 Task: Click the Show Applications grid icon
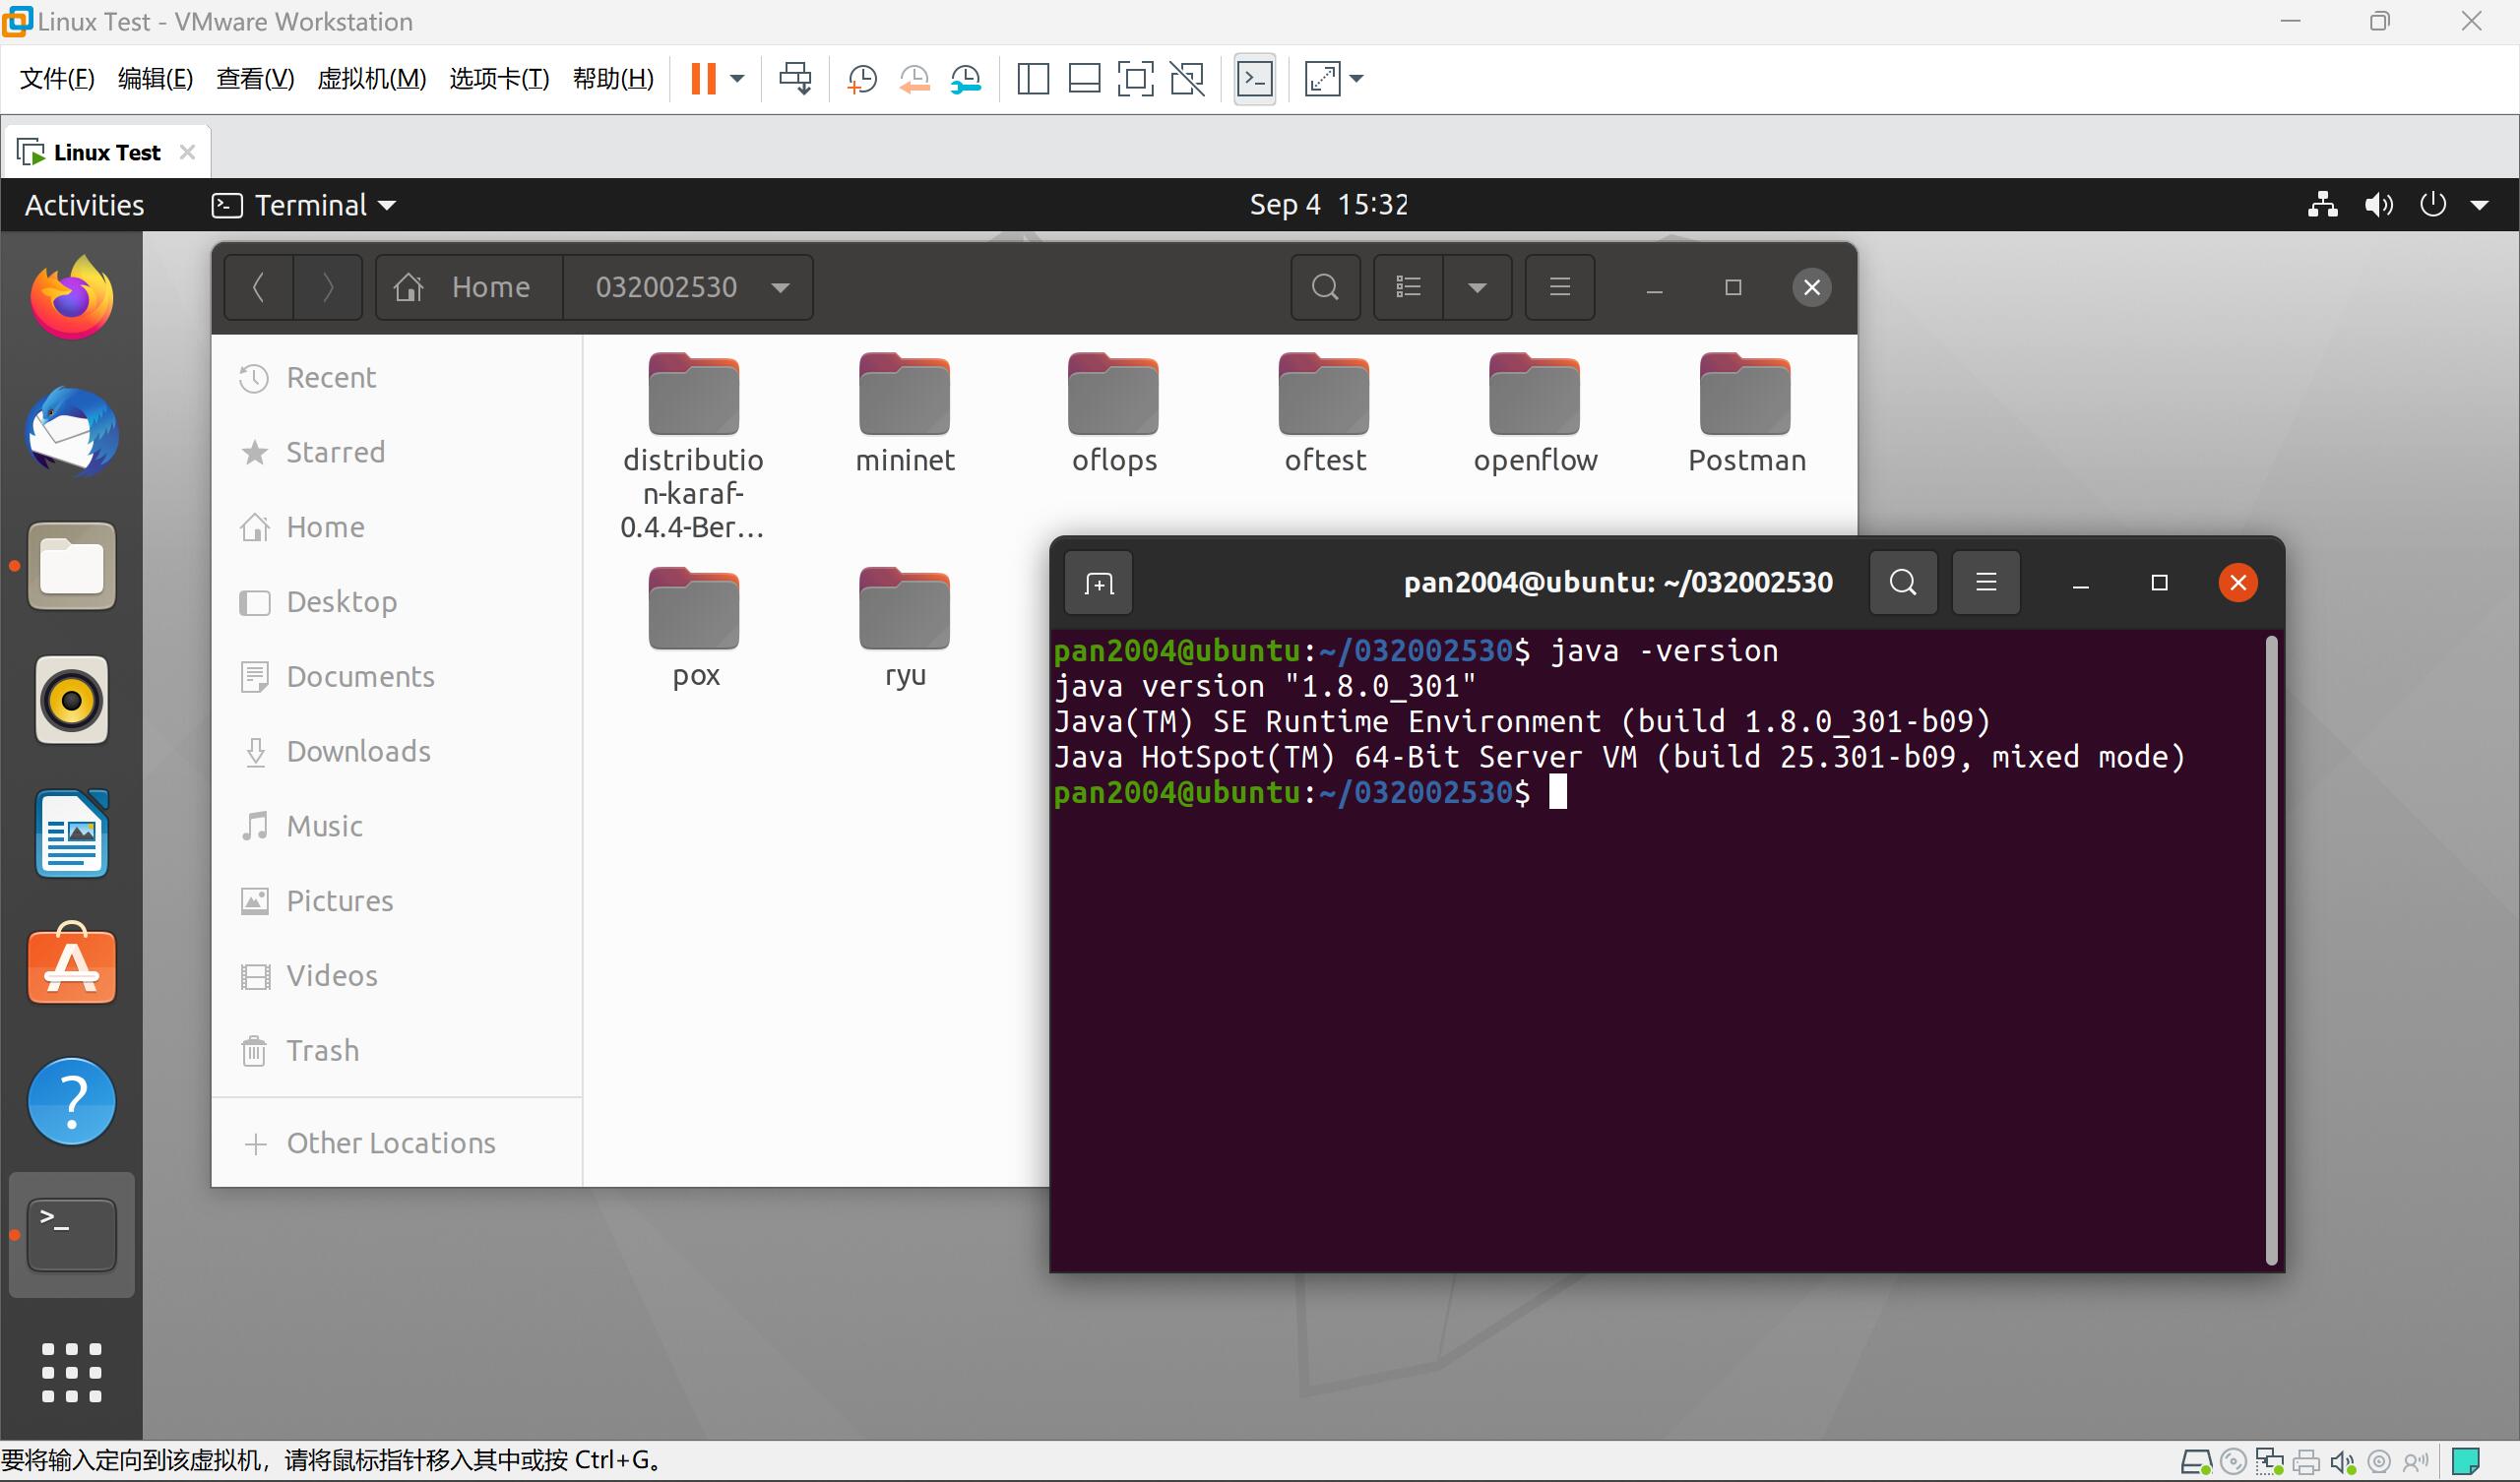point(71,1372)
